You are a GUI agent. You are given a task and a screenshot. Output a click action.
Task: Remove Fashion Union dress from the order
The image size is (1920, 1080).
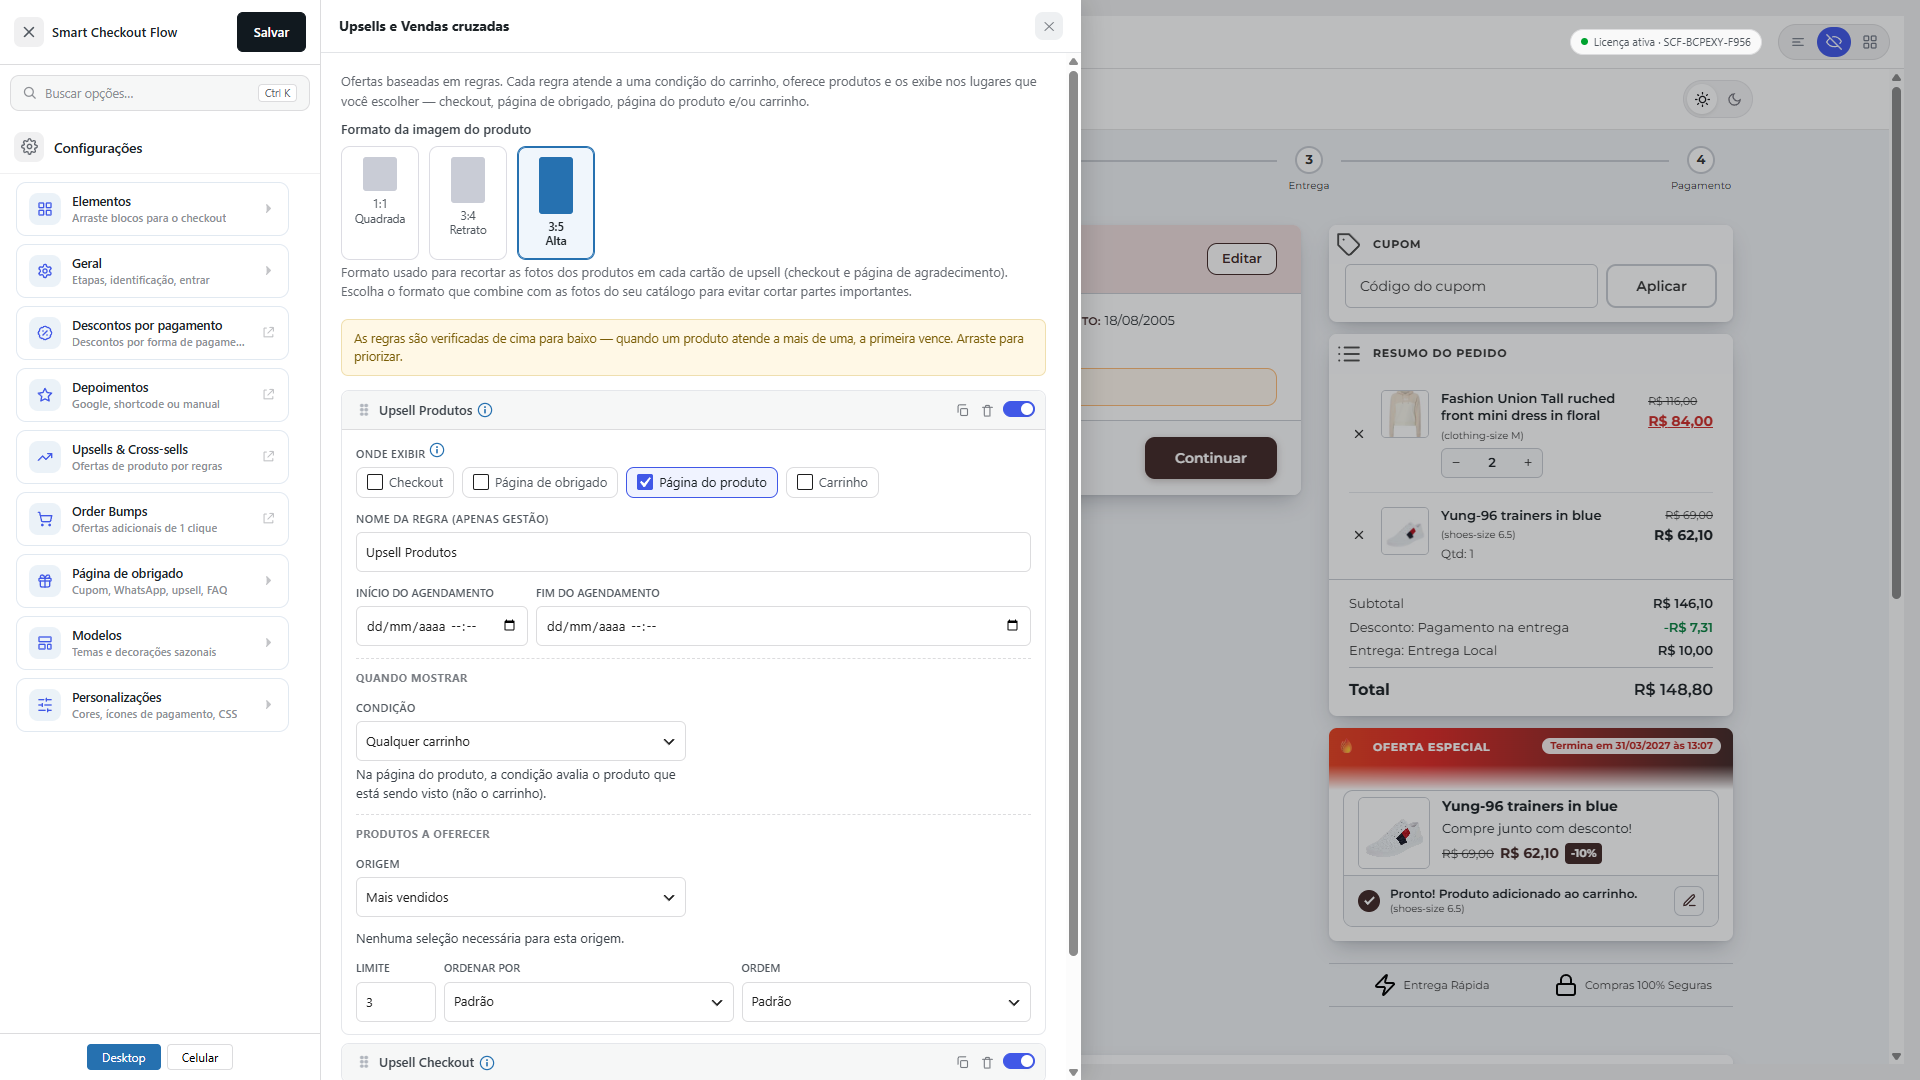(1359, 434)
